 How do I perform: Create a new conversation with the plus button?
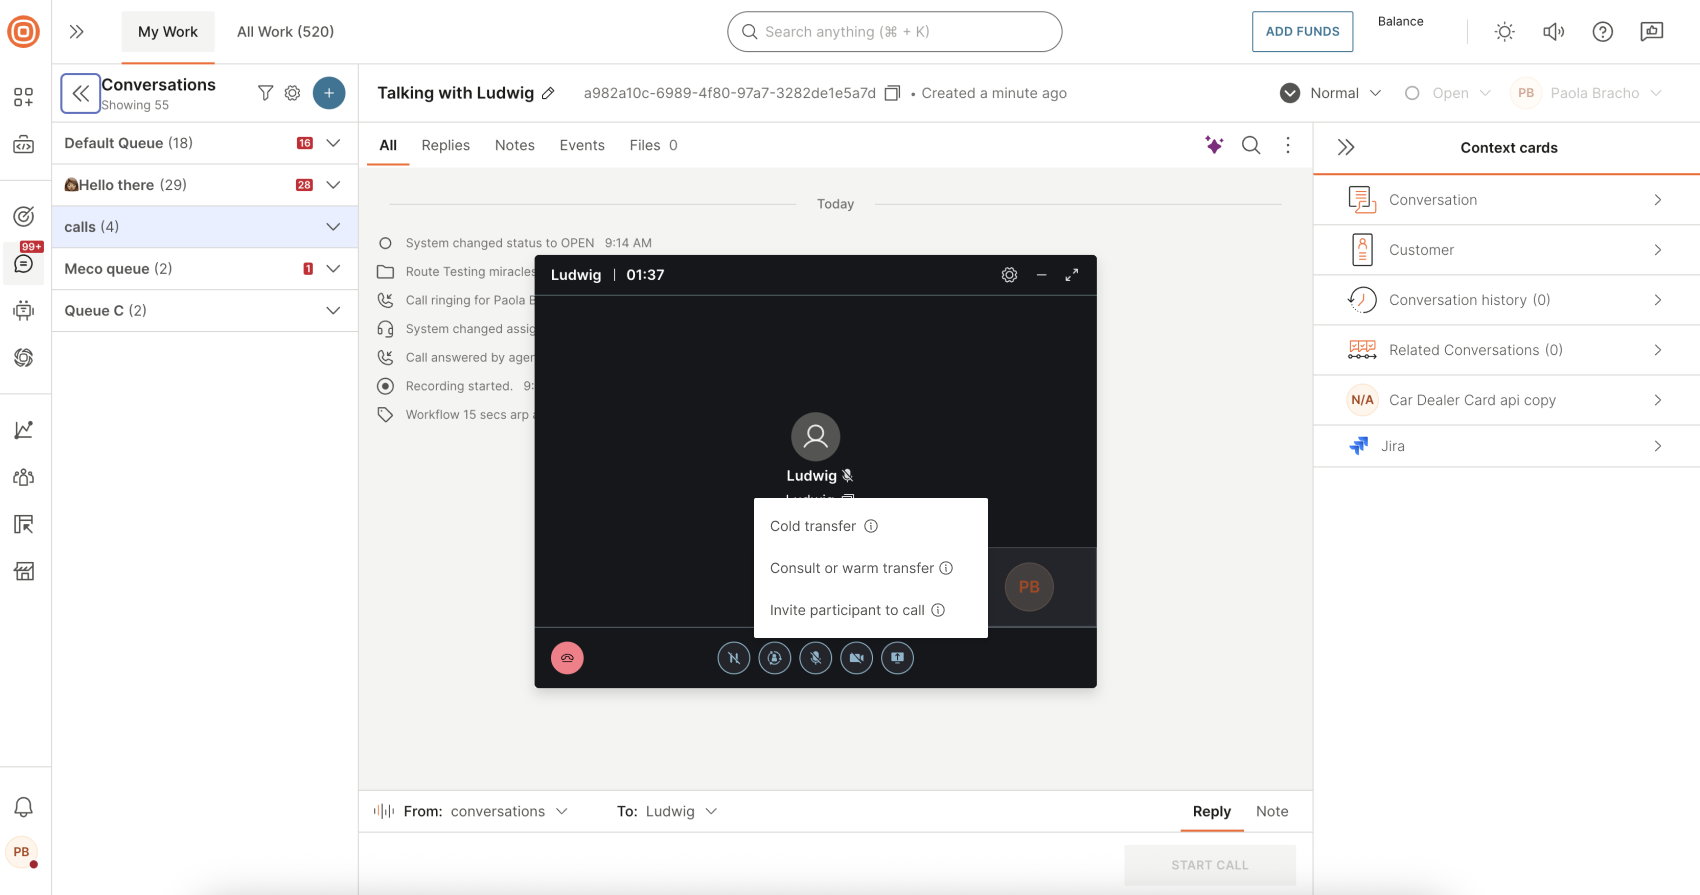329,93
